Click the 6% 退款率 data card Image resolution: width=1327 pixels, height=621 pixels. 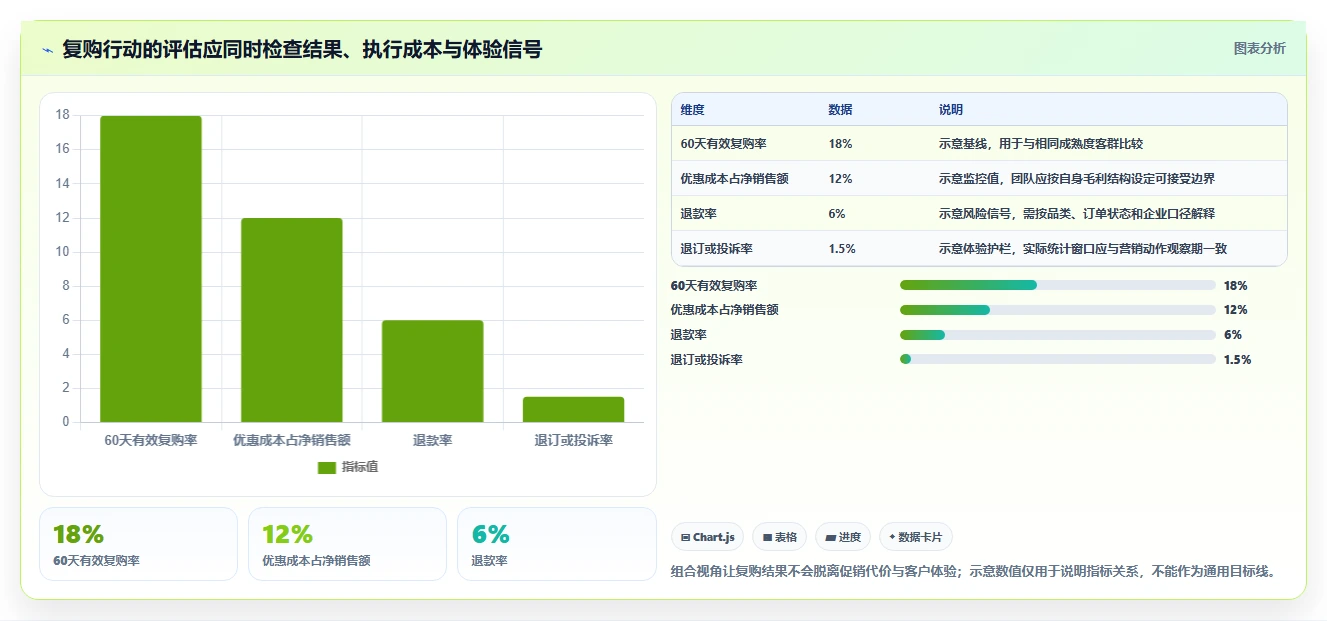click(x=556, y=544)
